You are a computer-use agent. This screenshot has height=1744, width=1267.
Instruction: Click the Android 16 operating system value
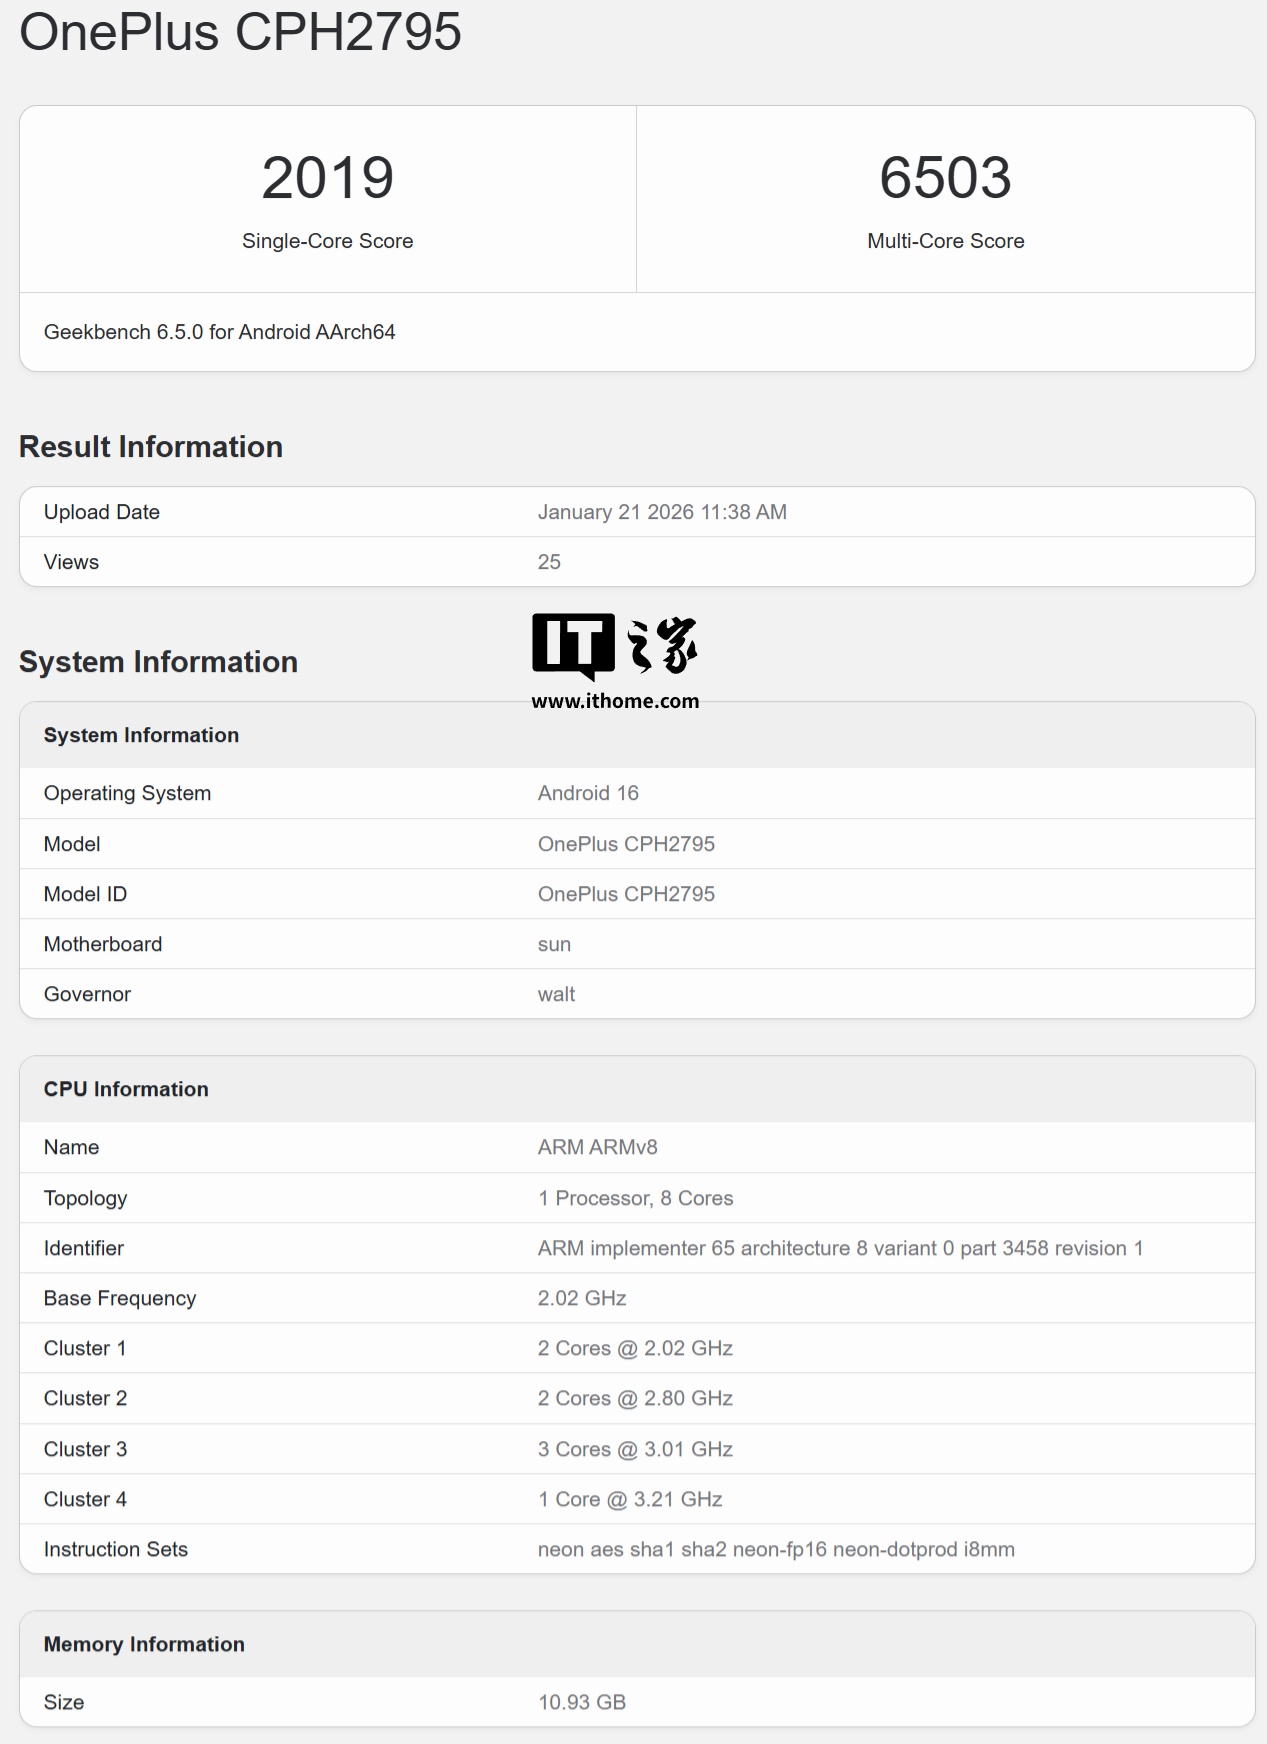click(588, 793)
